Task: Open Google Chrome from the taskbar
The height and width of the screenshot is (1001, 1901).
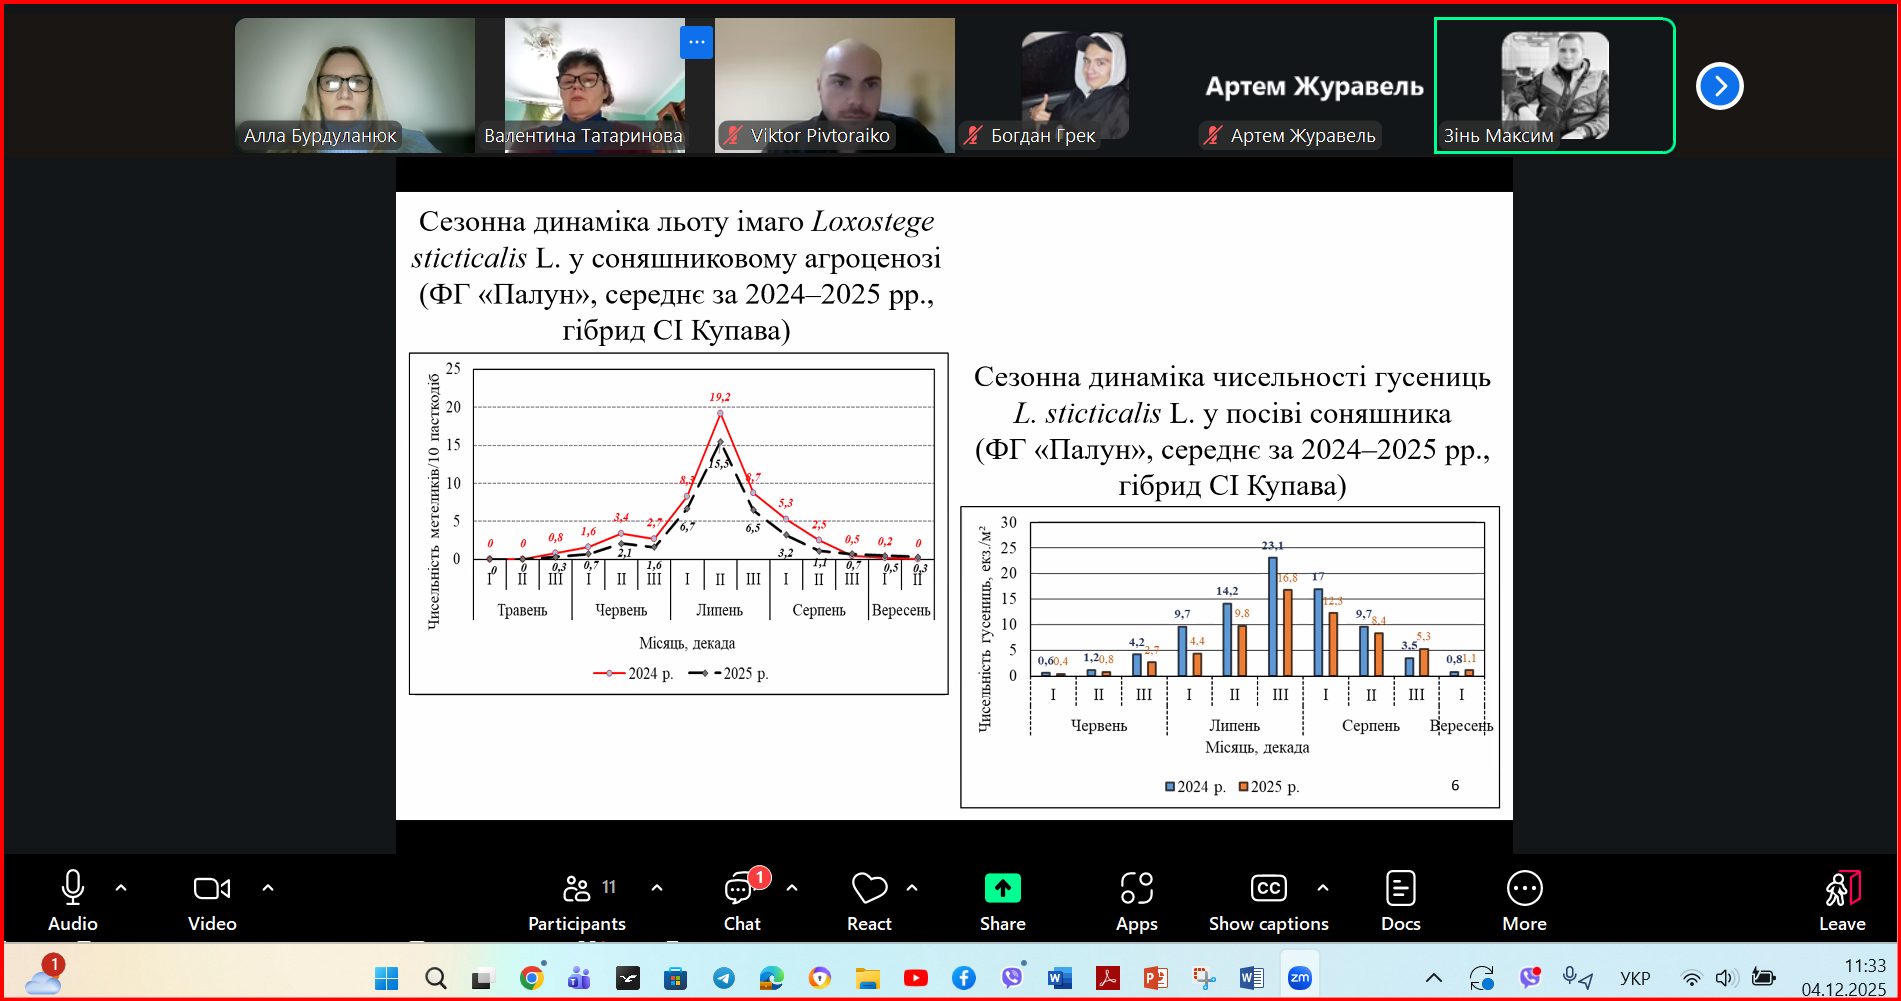Action: [x=531, y=978]
